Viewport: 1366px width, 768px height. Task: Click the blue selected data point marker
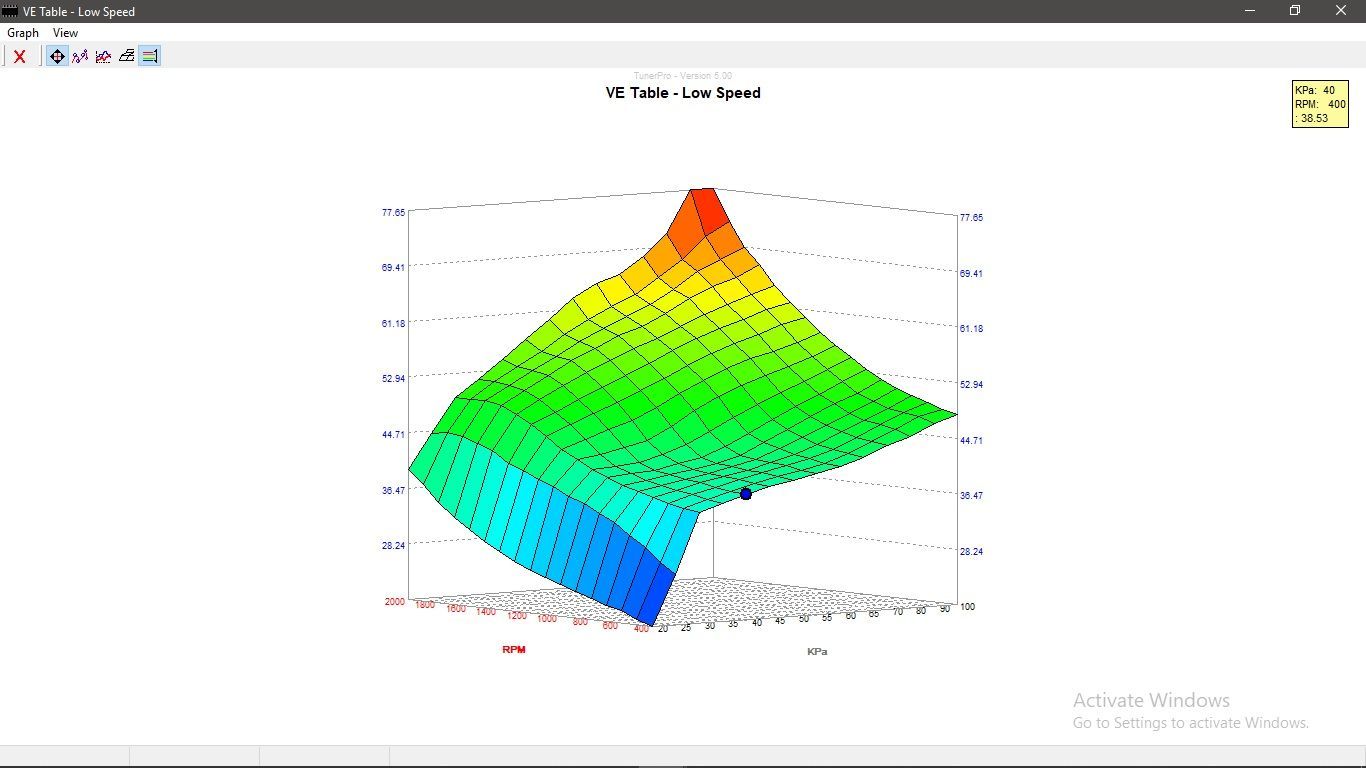[746, 494]
